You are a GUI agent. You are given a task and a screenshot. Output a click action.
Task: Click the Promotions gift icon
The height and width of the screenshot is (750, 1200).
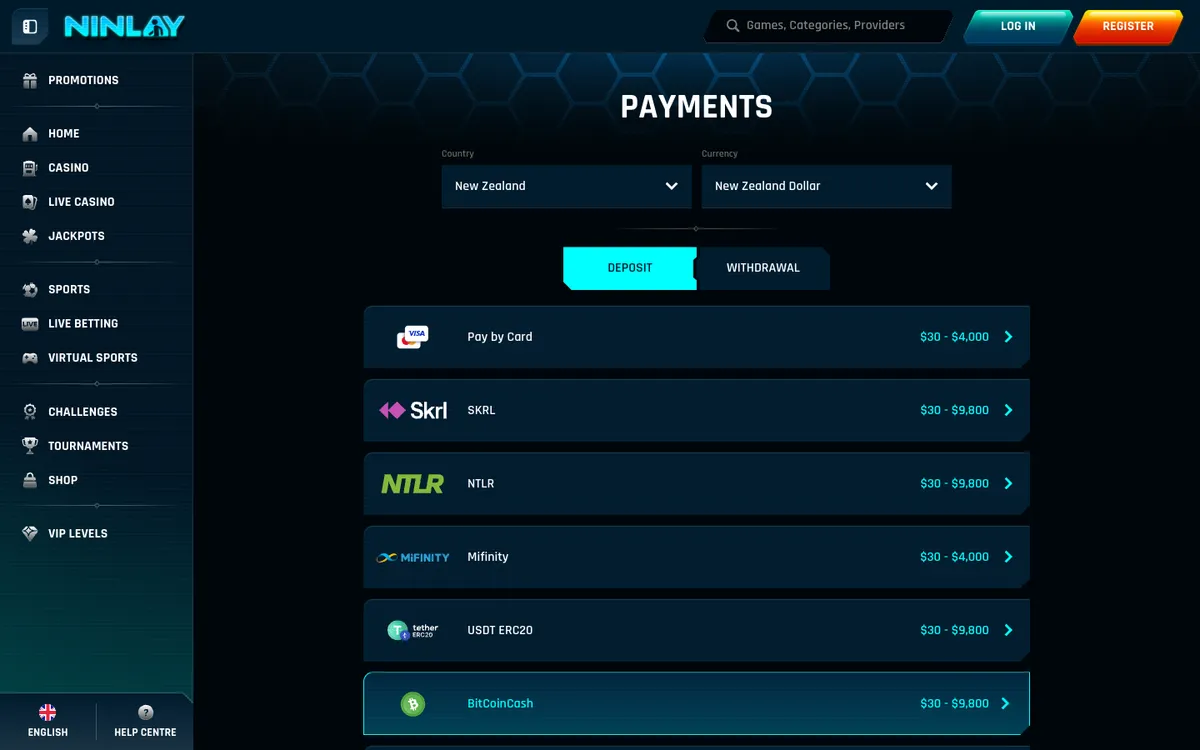[x=30, y=80]
